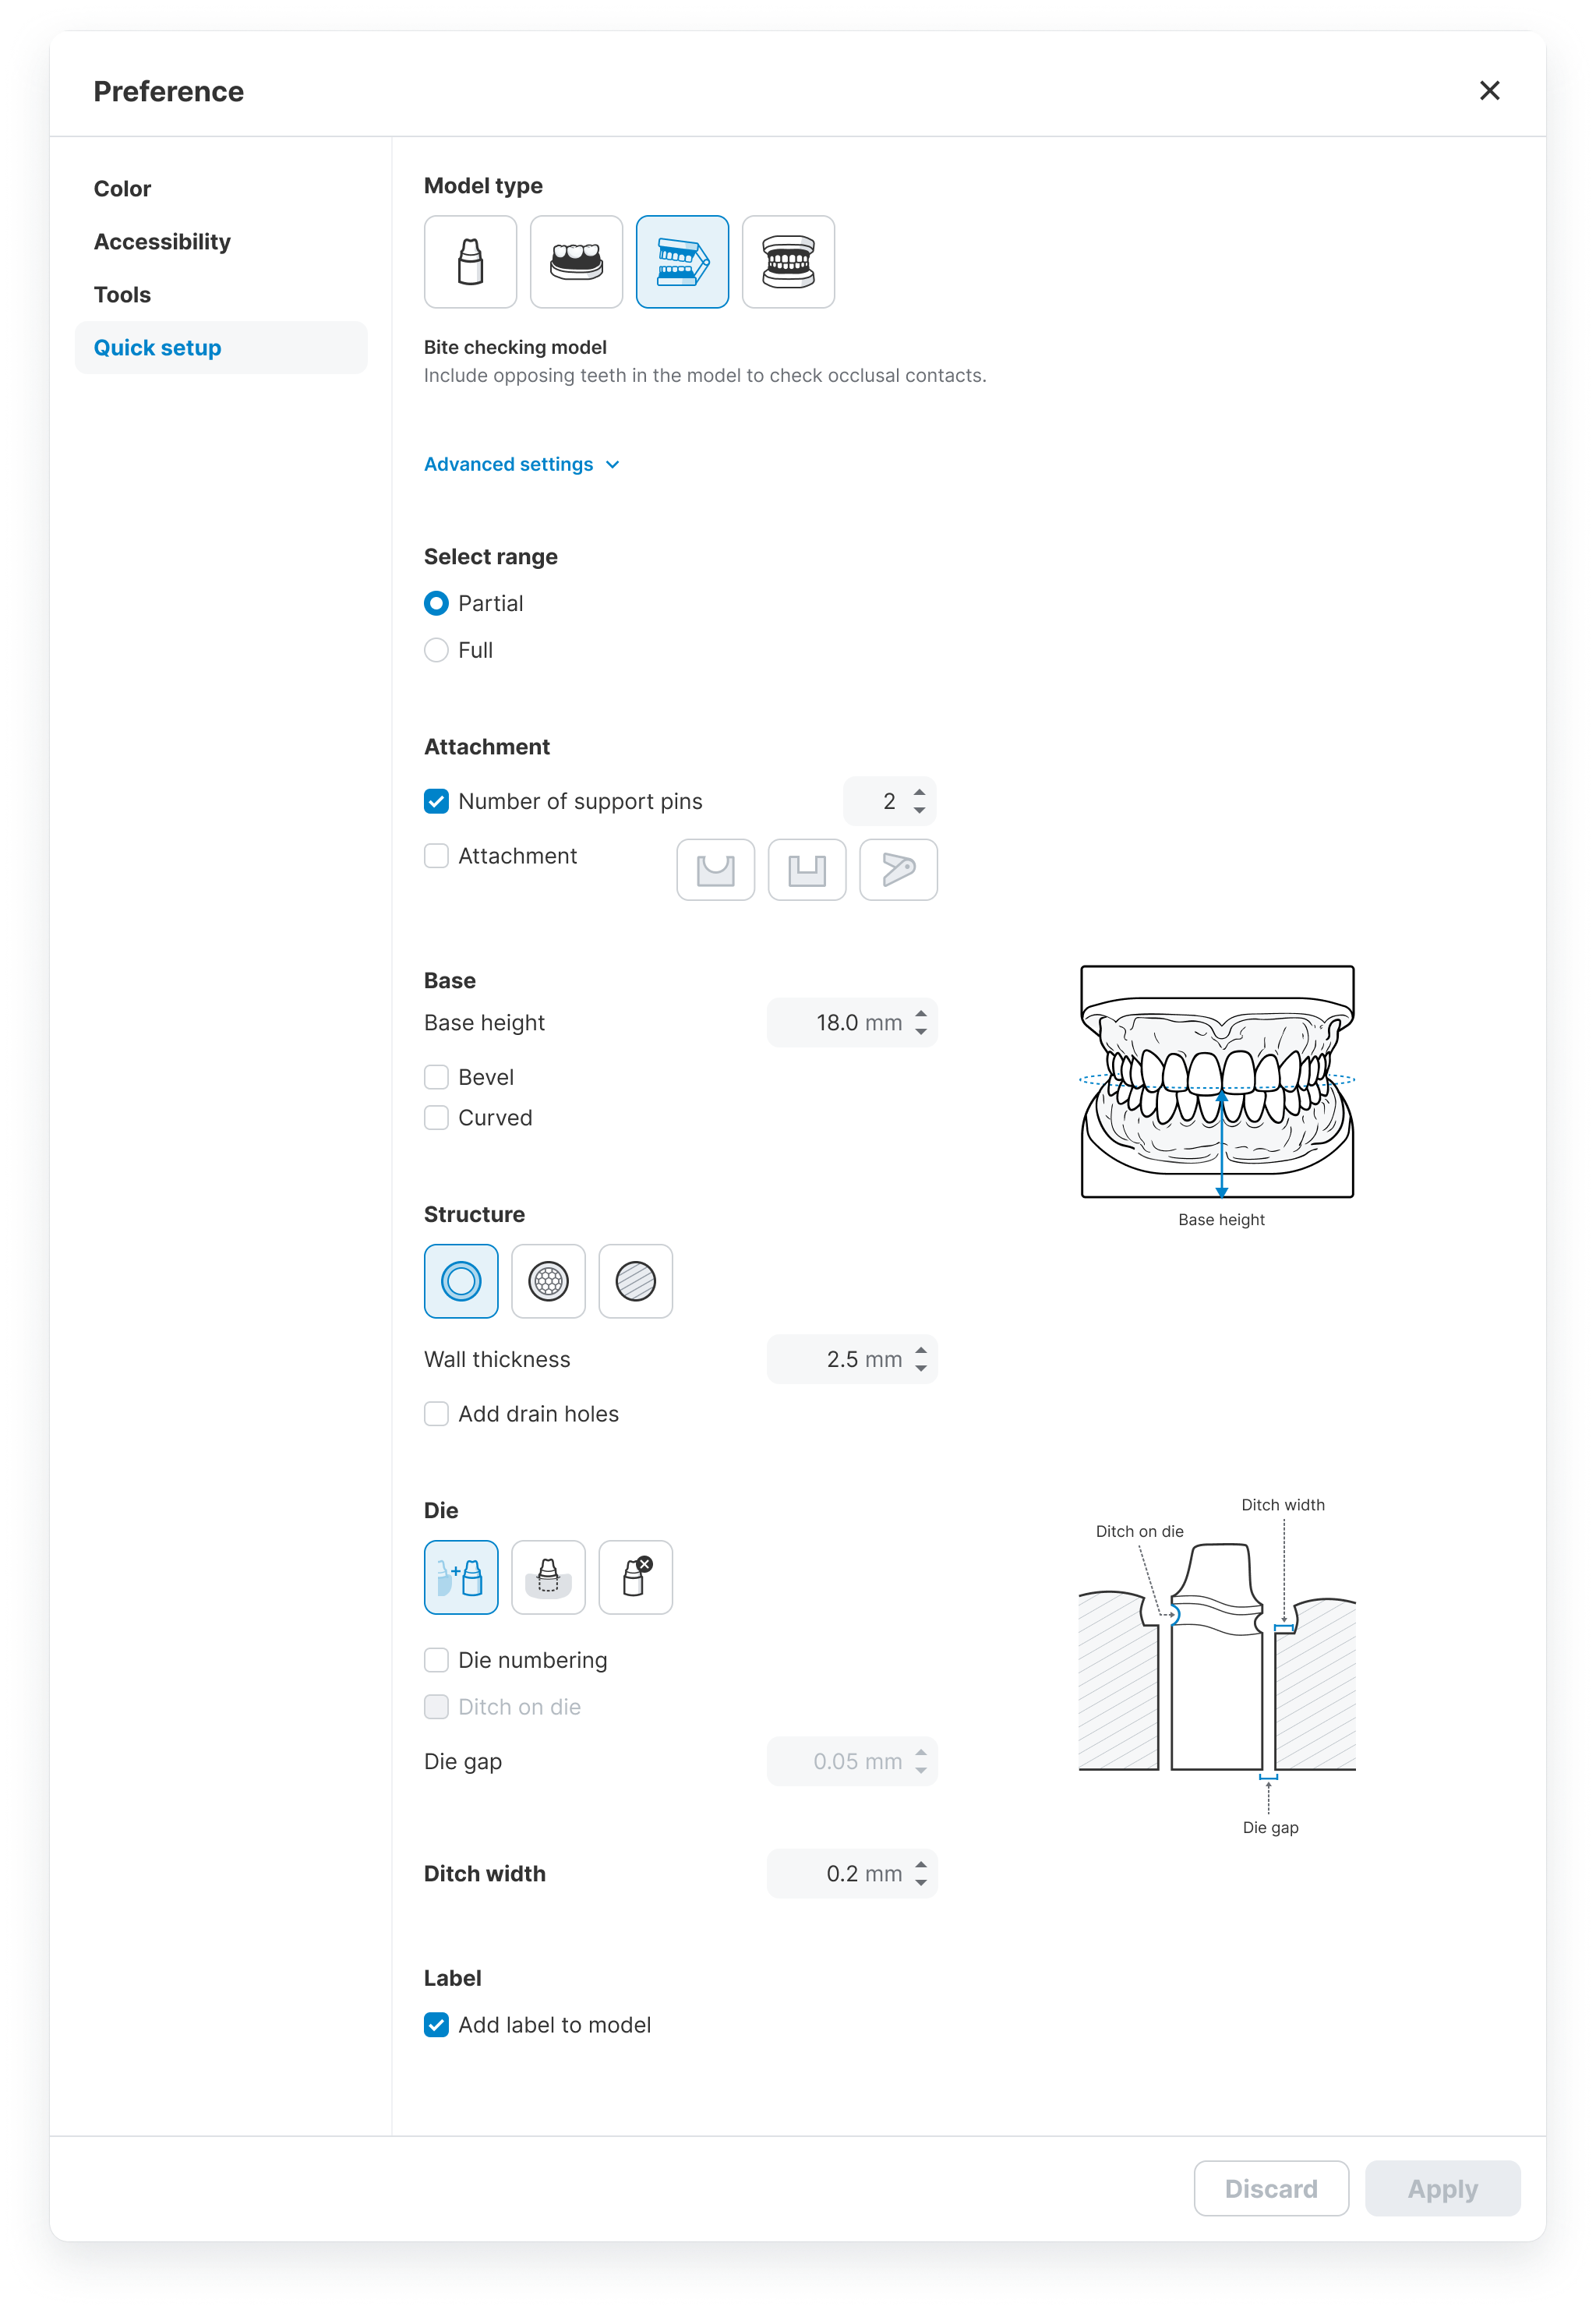Increase the Base height stepper value
The width and height of the screenshot is (1596, 2310).
click(x=921, y=1014)
